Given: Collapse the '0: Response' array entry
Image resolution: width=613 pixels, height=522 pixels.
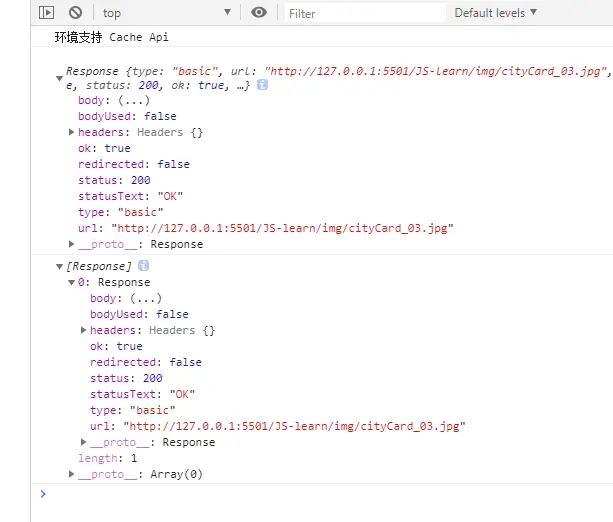Looking at the screenshot, I should click(x=72, y=282).
